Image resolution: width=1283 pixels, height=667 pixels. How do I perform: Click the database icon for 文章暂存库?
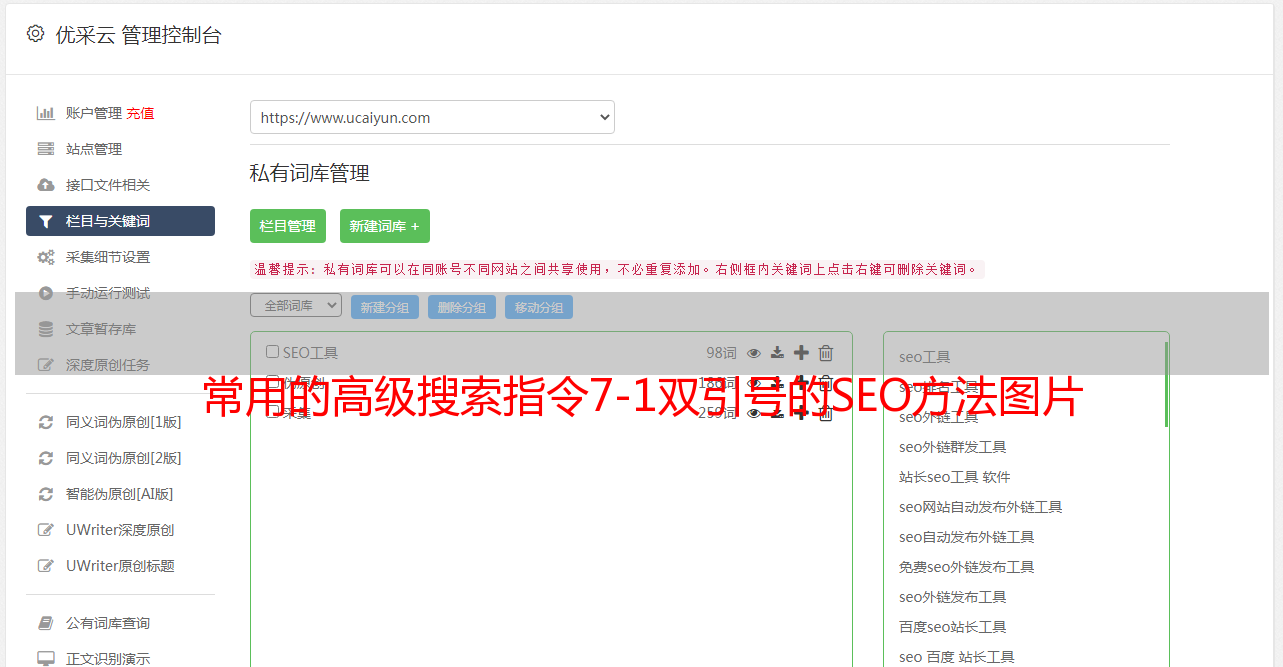pos(46,329)
